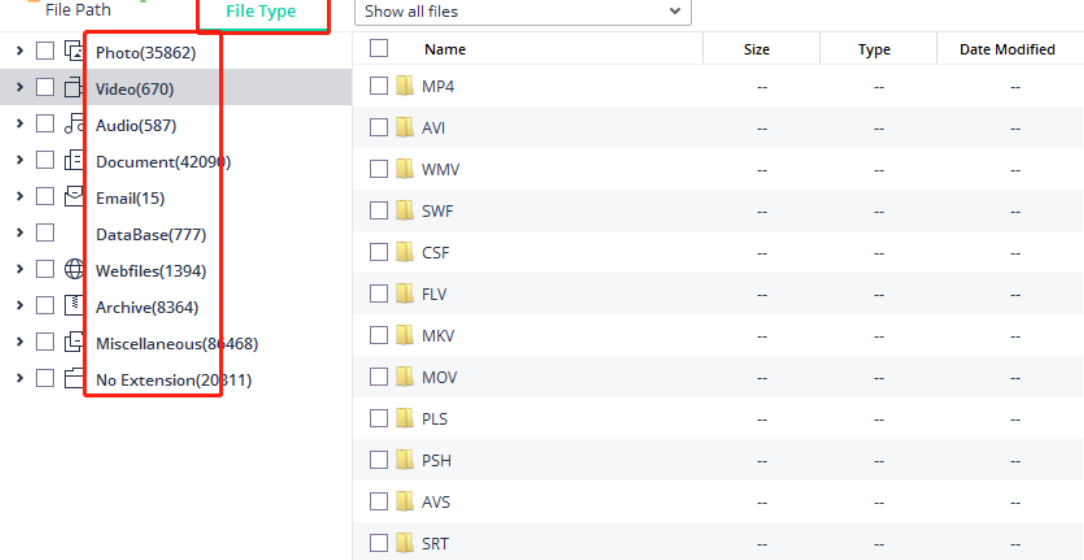
Task: Click the WMV folder icon
Action: tap(404, 169)
